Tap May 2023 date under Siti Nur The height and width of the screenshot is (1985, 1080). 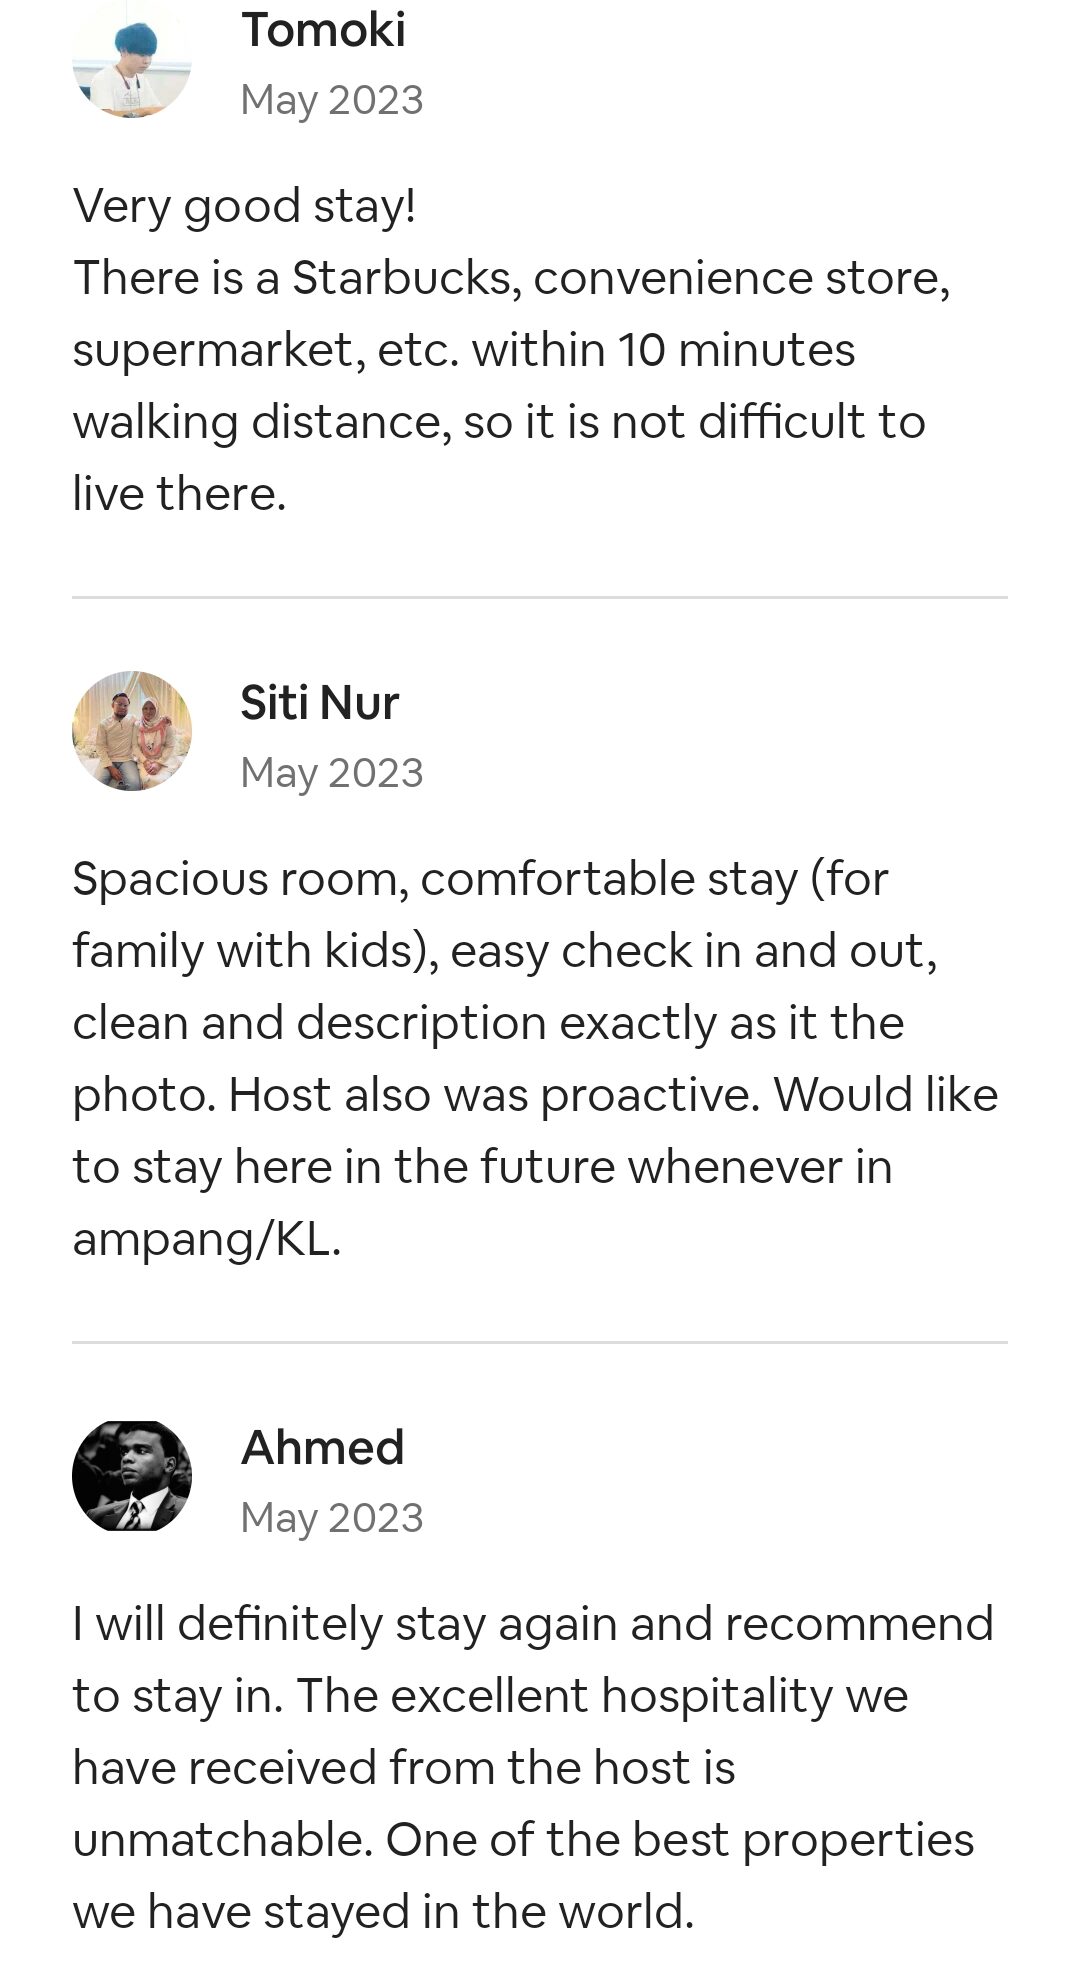(x=331, y=773)
